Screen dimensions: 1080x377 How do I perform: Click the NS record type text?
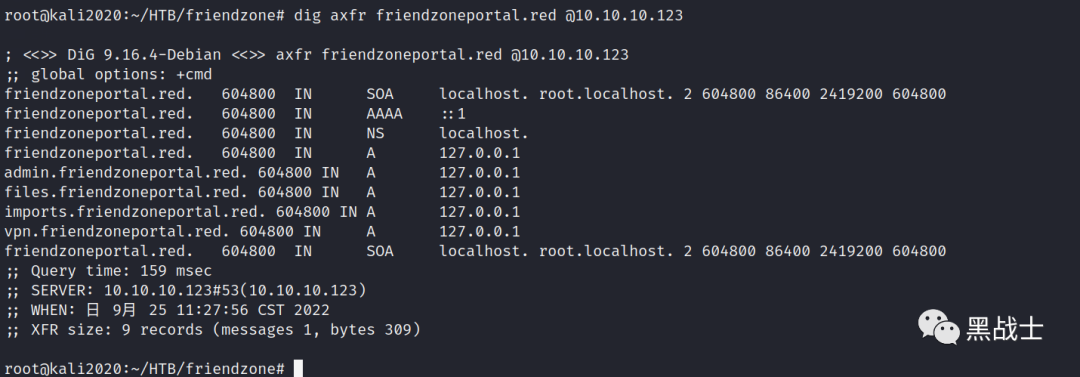[375, 133]
